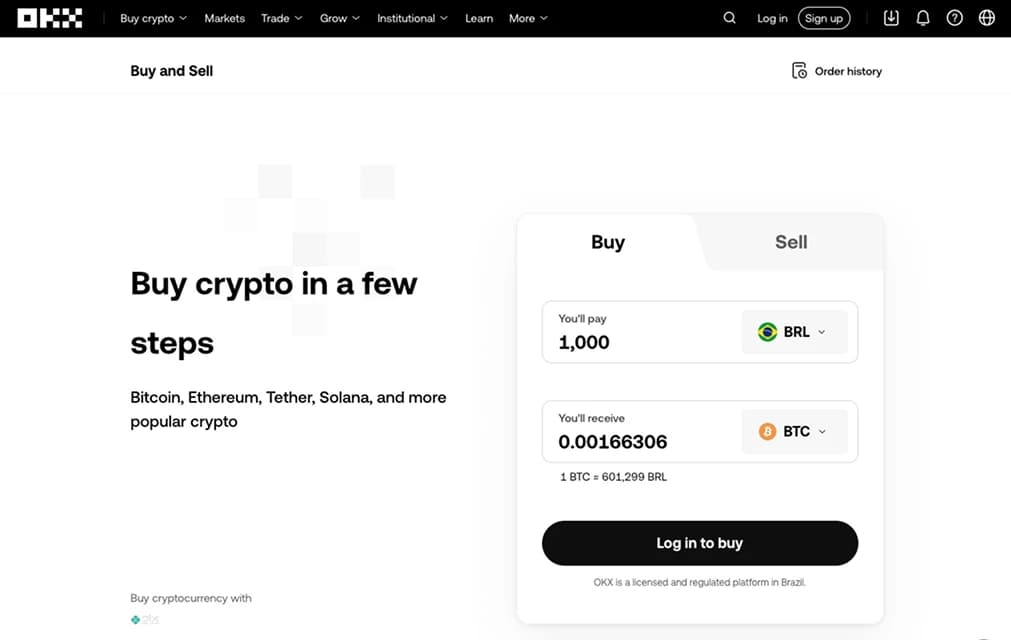This screenshot has height=640, width=1011.
Task: Click the OKX logo
Action: pyautogui.click(x=50, y=18)
